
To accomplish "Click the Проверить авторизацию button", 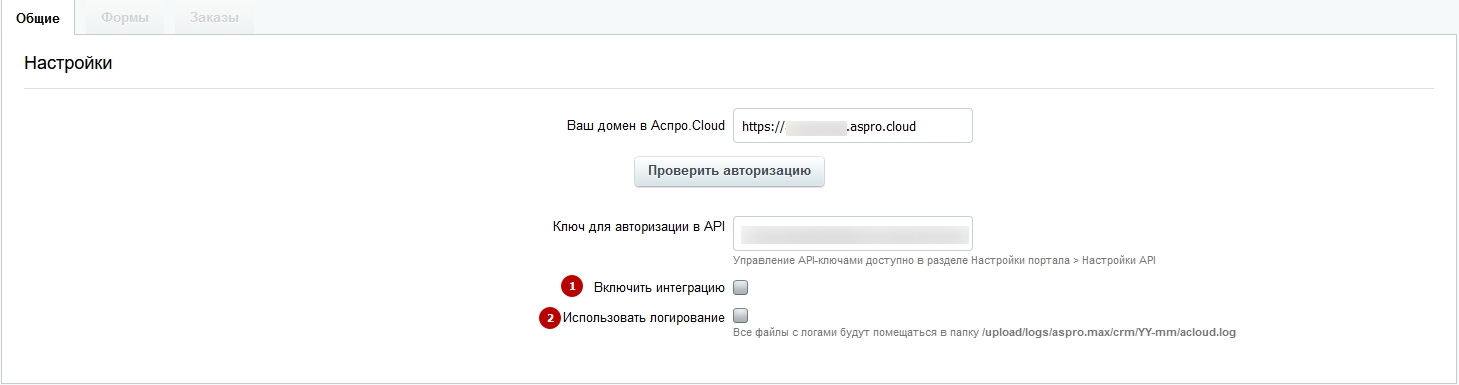I will tap(729, 171).
